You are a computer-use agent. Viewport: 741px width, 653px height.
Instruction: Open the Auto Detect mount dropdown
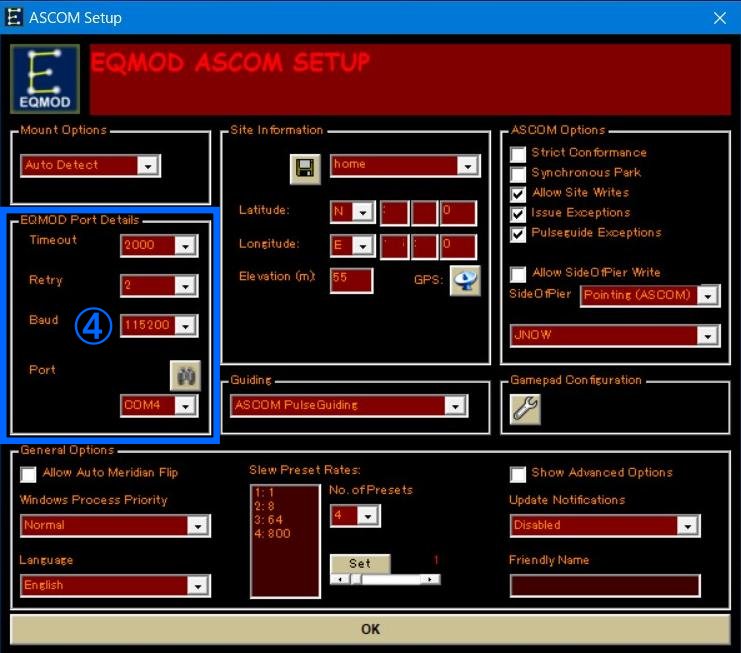(148, 166)
